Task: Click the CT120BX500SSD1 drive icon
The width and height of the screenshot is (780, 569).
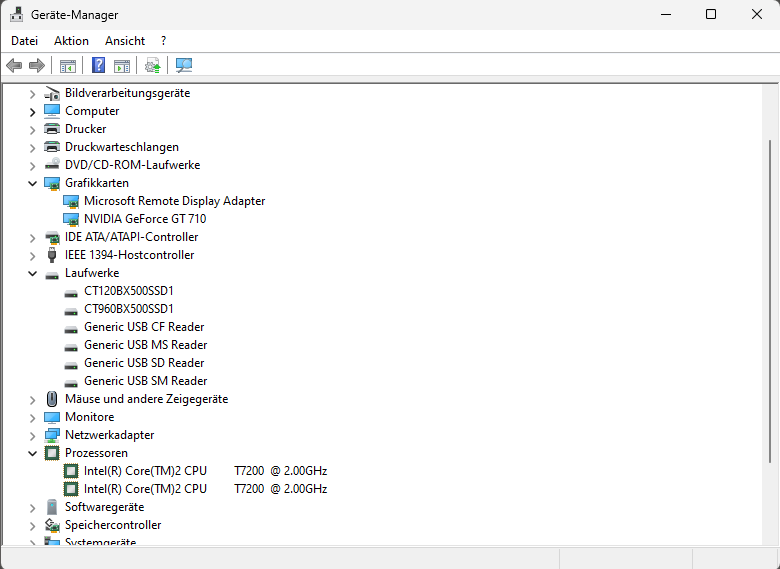Action: pos(71,292)
